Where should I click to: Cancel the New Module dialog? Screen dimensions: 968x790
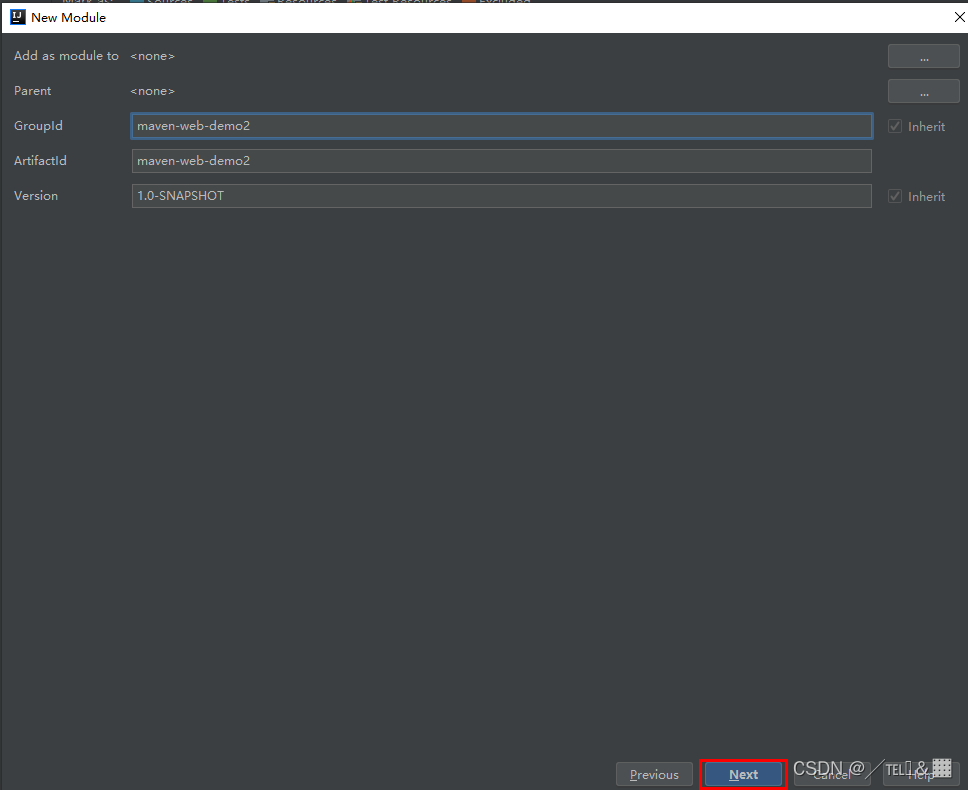point(831,774)
